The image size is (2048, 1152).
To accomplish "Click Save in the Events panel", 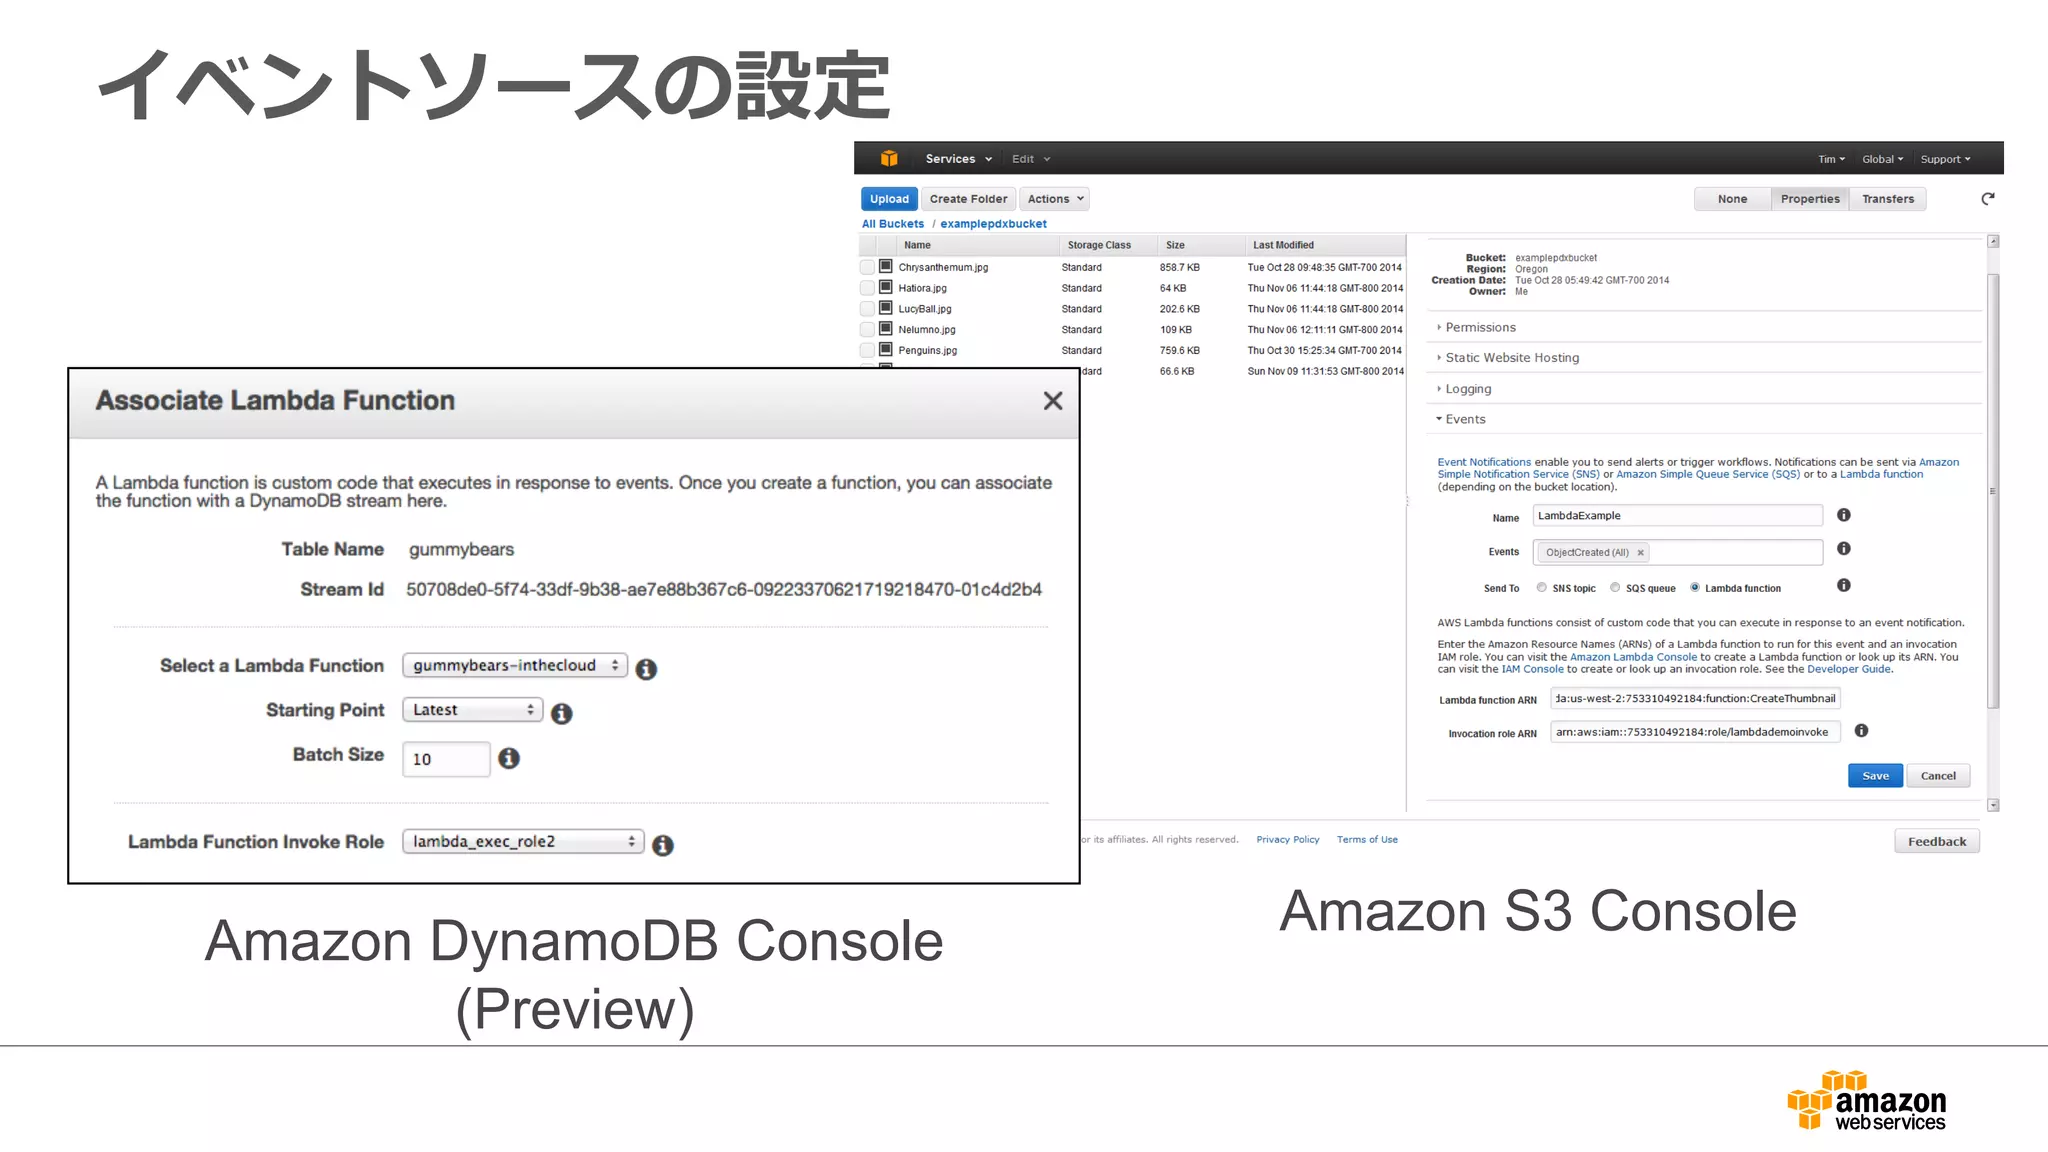I will [x=1875, y=776].
